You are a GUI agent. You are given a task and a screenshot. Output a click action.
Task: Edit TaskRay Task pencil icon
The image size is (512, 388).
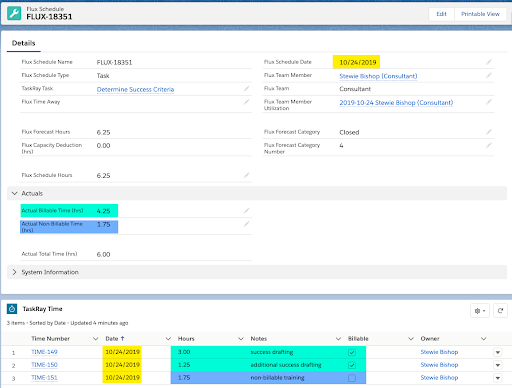(x=246, y=89)
